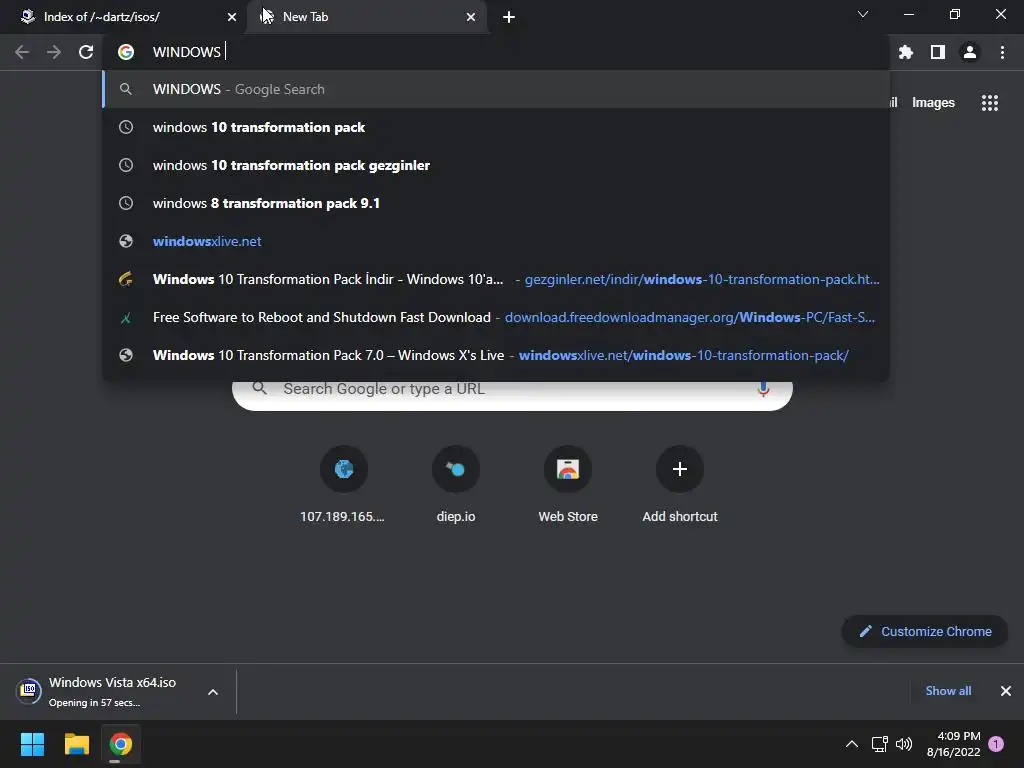1024x768 pixels.
Task: Open File Explorer from the taskbar
Action: click(x=76, y=744)
